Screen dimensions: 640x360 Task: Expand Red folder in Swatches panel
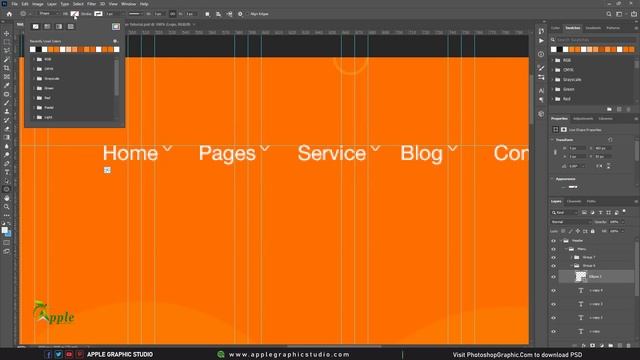pos(553,99)
